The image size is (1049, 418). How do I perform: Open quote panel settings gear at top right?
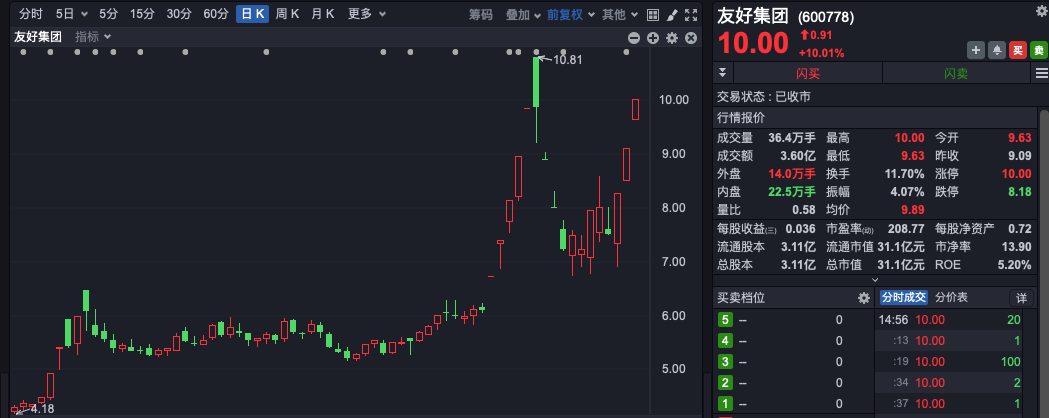coord(1040,9)
